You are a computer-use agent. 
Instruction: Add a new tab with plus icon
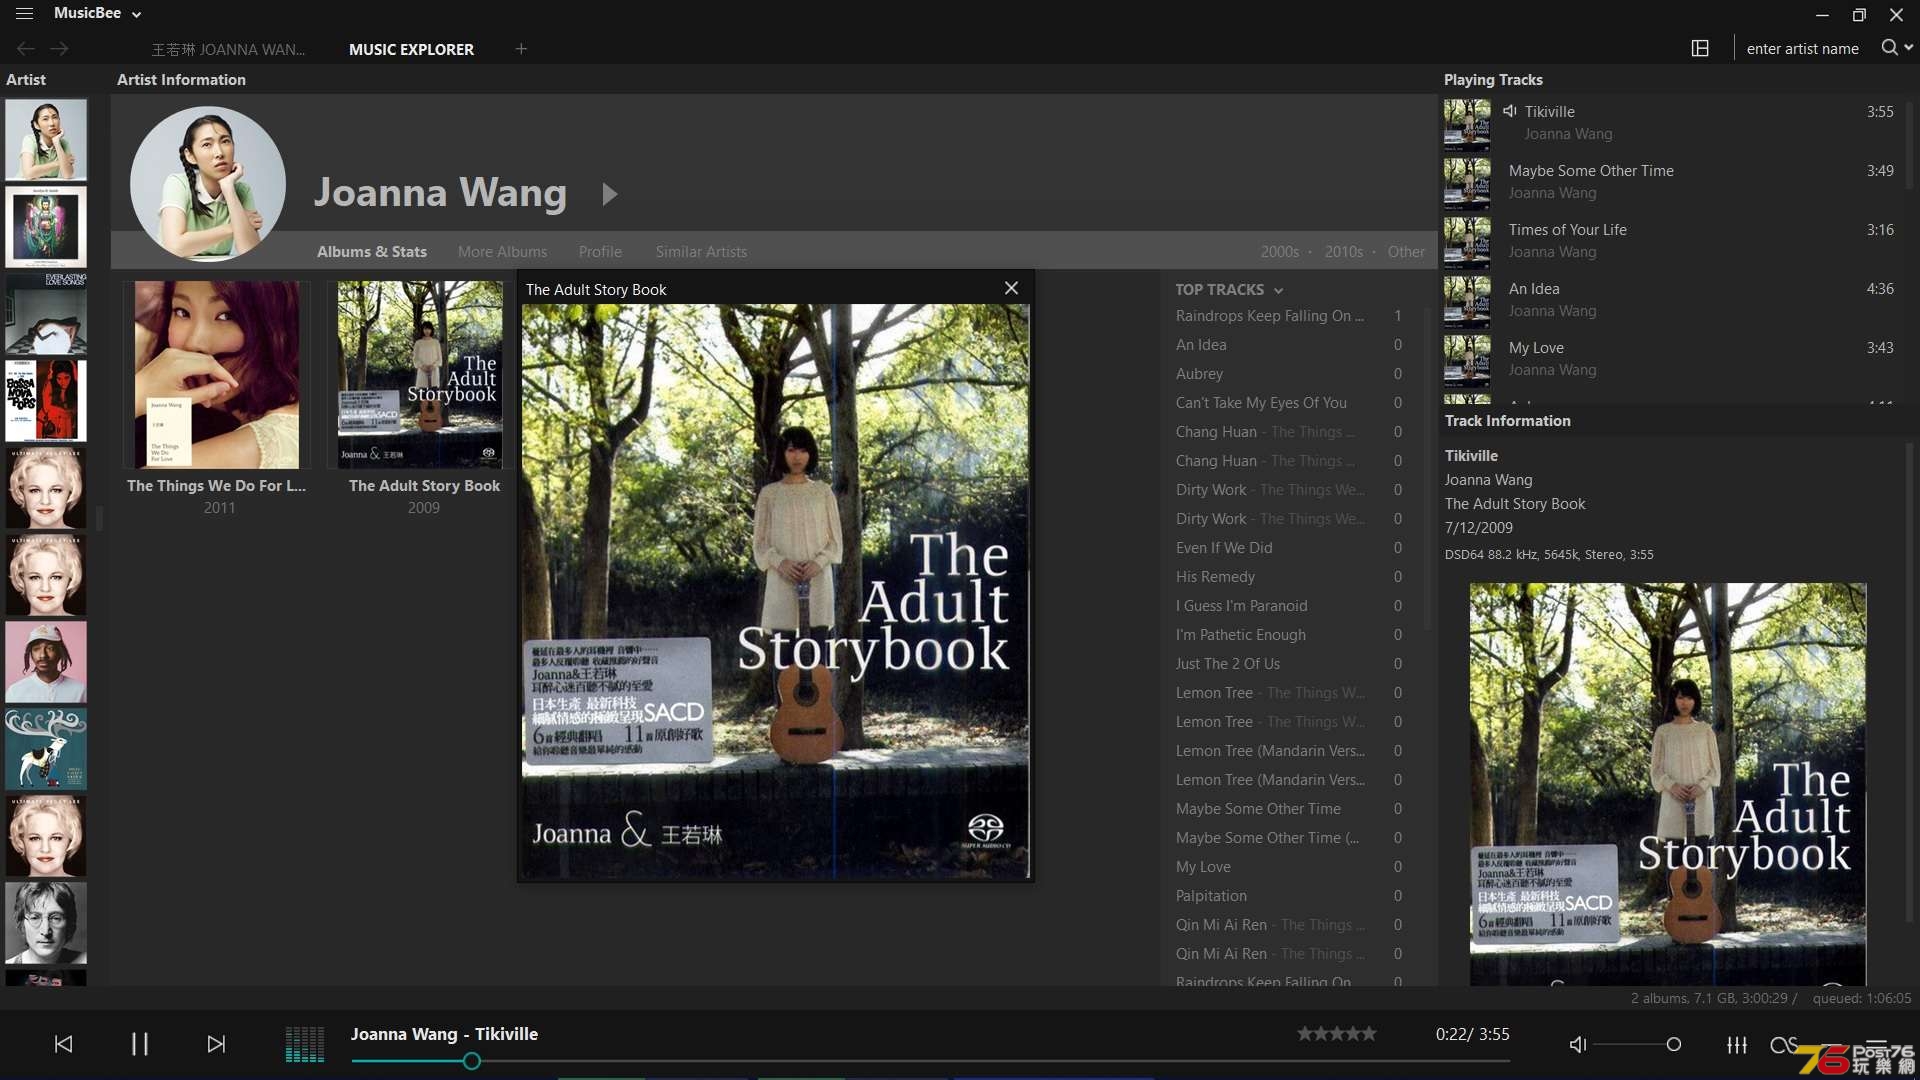click(x=521, y=48)
